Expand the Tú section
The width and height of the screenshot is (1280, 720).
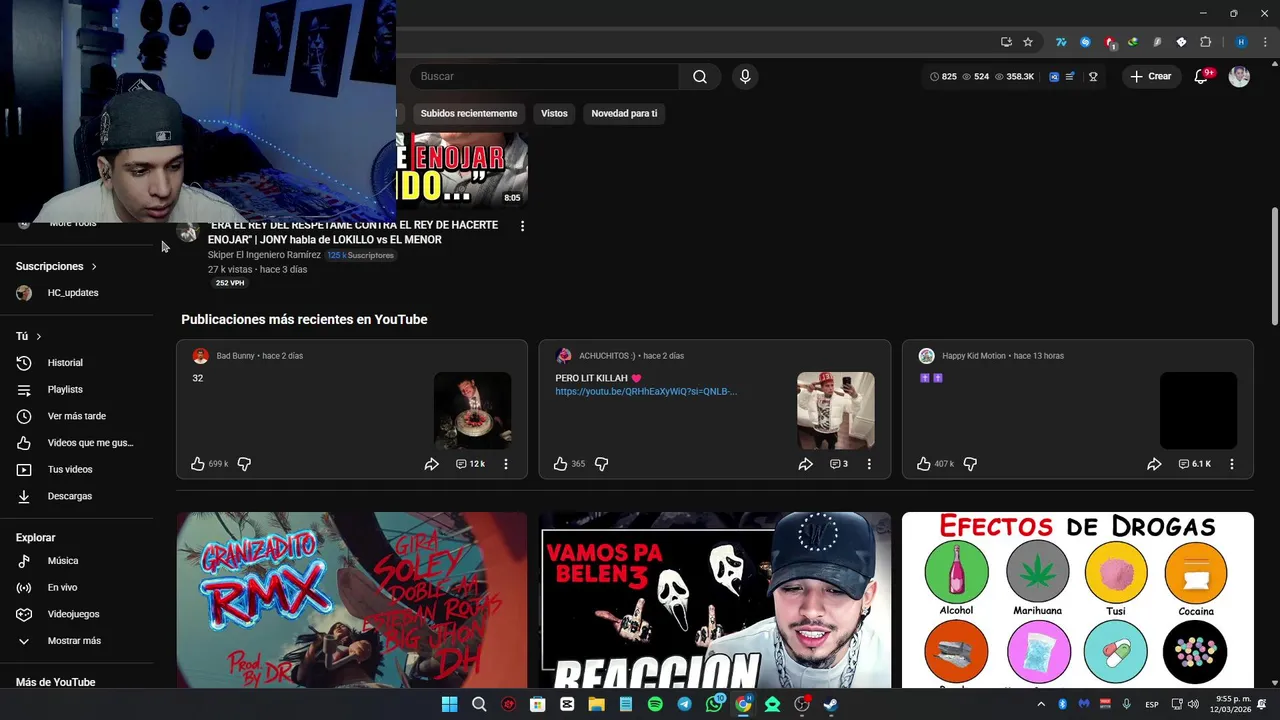coord(29,336)
